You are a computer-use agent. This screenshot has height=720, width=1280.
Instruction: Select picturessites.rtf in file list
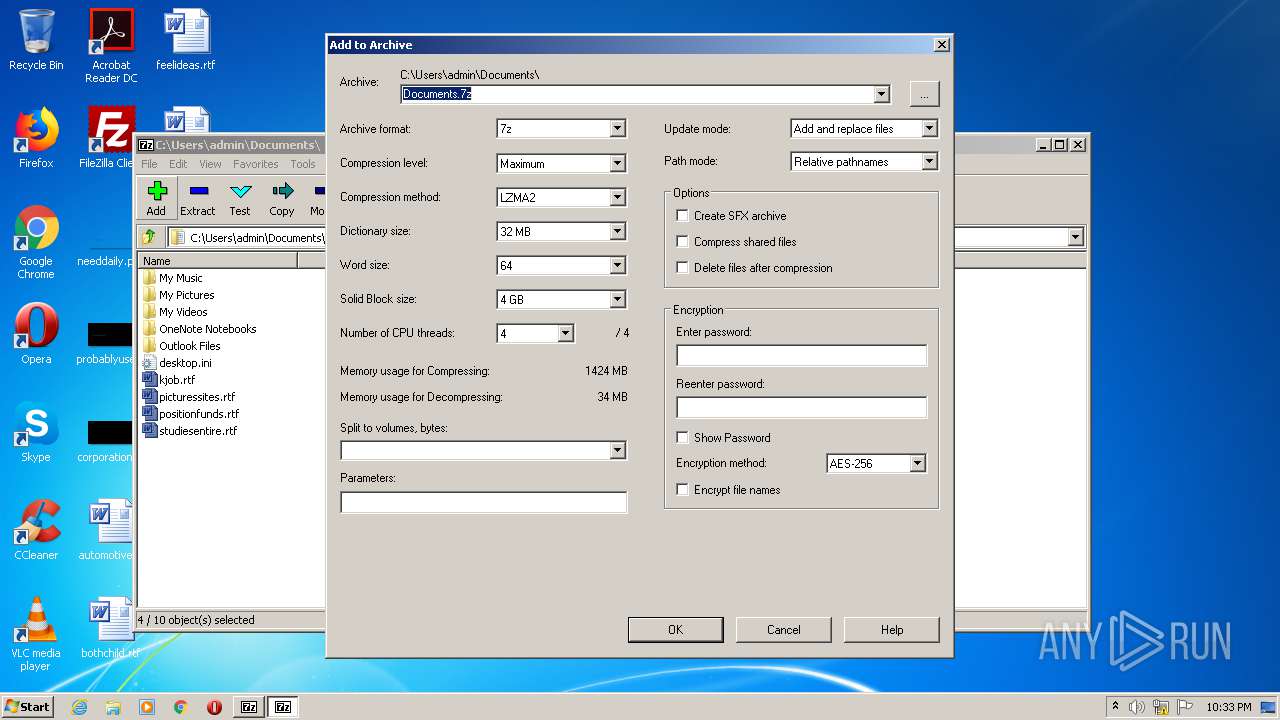pyautogui.click(x=197, y=397)
